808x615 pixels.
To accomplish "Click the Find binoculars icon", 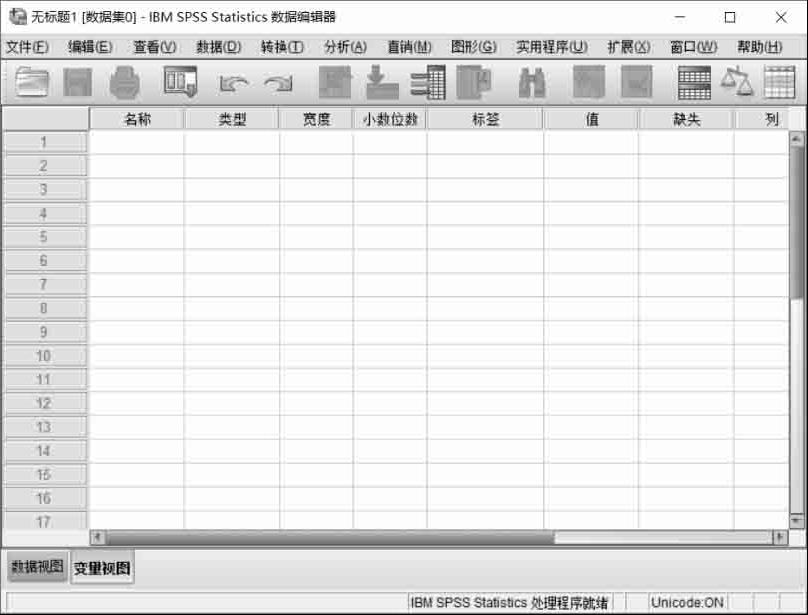I will (x=532, y=82).
